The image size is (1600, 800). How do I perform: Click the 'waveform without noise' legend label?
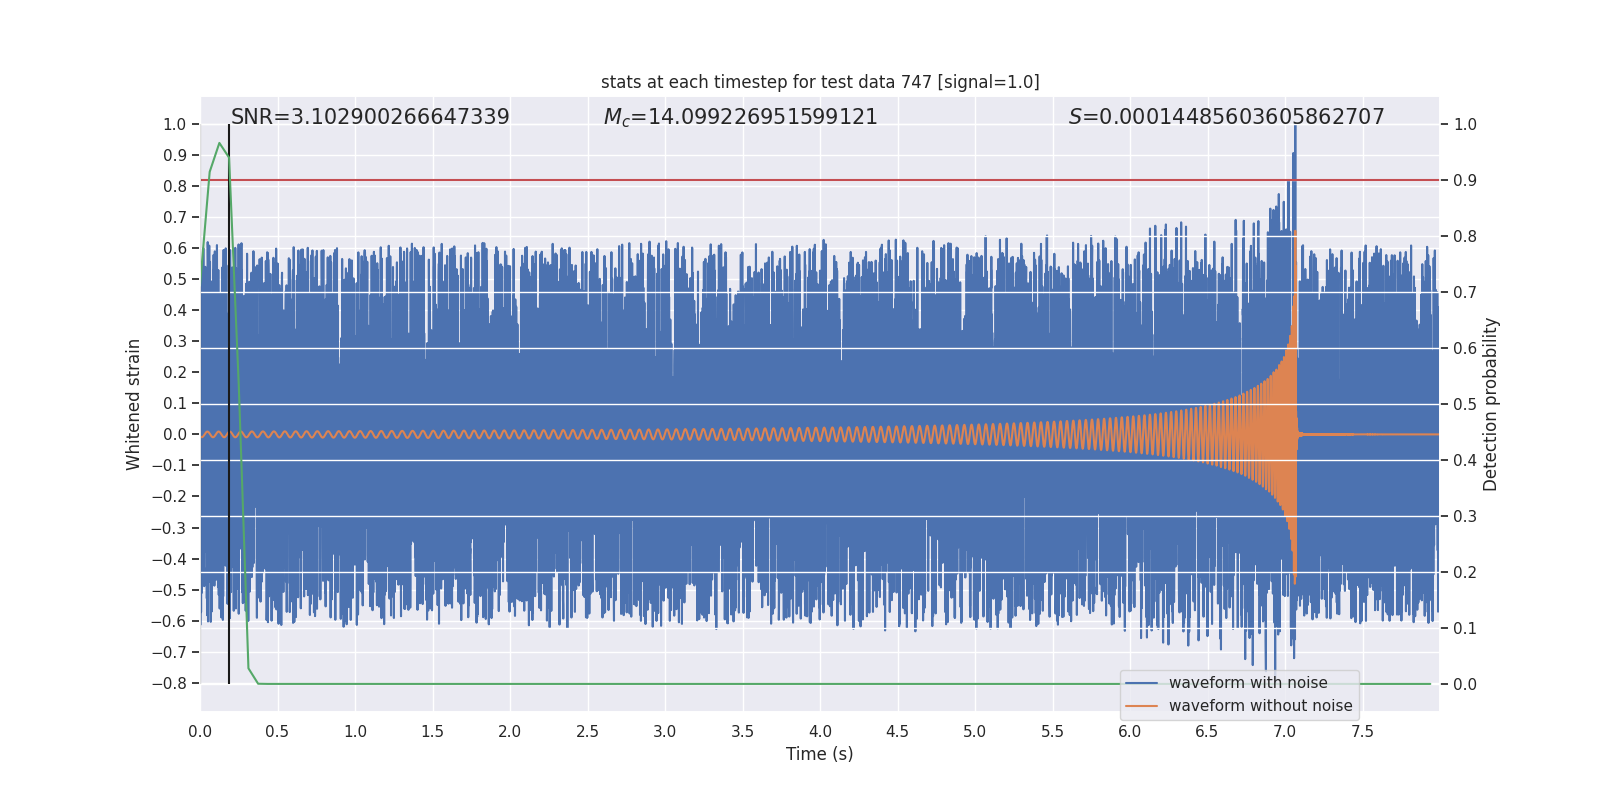(1260, 706)
